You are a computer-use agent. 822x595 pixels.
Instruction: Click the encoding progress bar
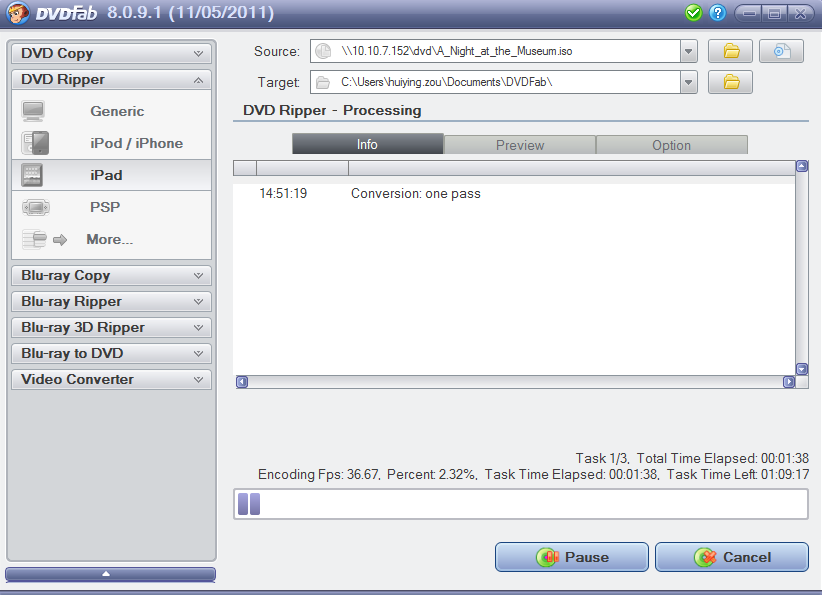521,504
